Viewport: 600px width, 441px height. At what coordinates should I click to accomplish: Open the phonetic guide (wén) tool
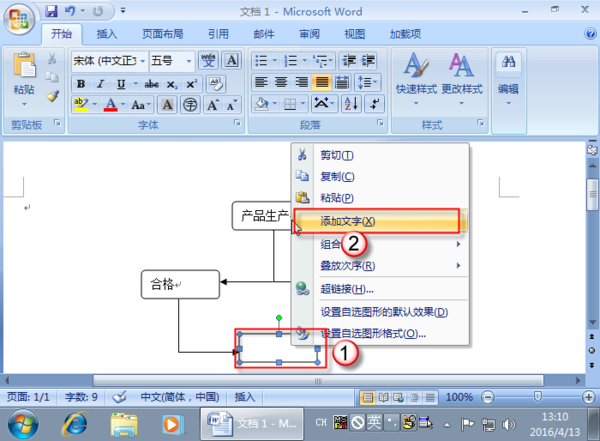(x=209, y=60)
